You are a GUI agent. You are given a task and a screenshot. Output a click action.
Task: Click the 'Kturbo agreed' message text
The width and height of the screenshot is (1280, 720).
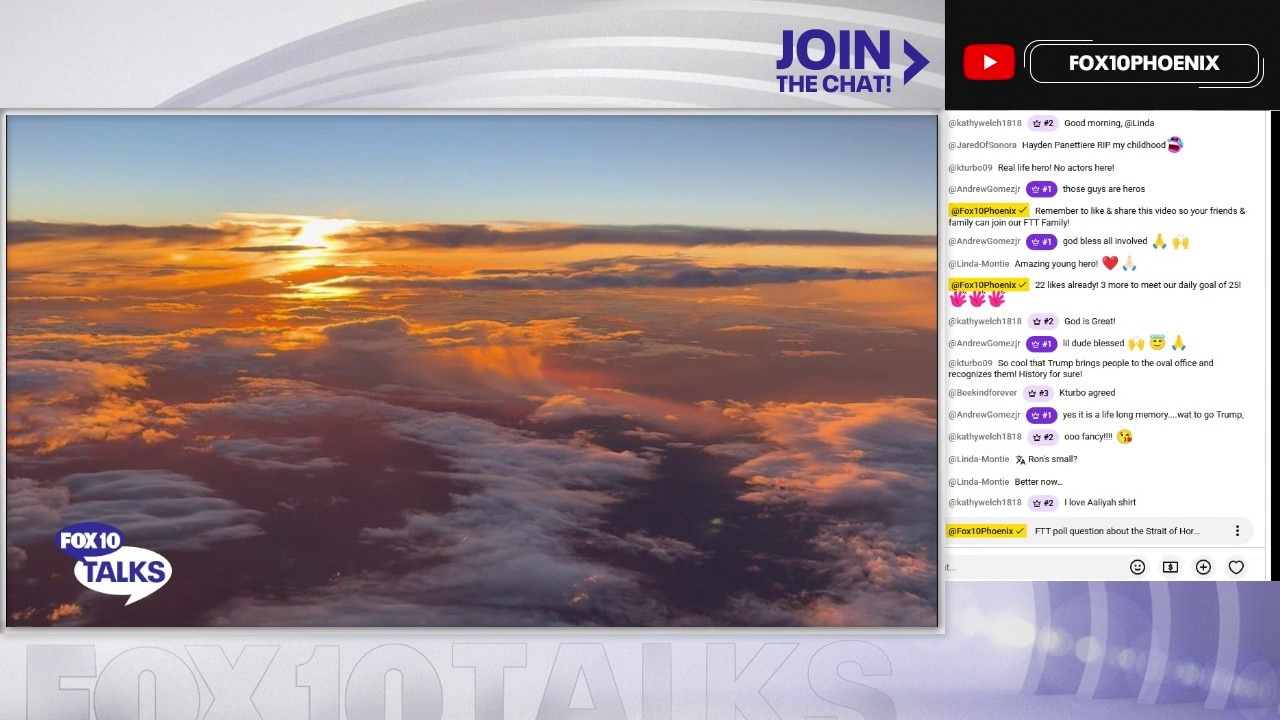pyautogui.click(x=1087, y=393)
